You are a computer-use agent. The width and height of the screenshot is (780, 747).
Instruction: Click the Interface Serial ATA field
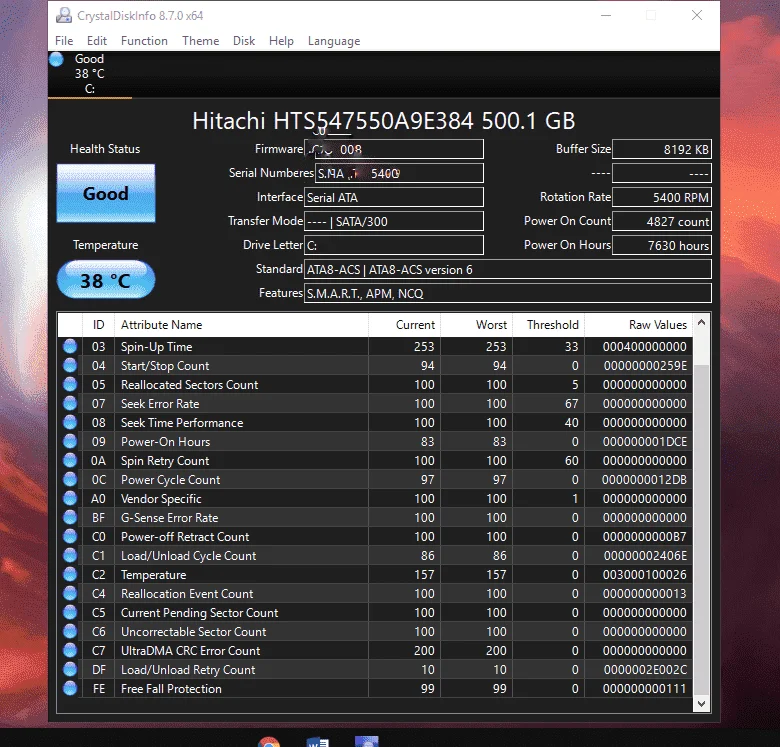click(393, 197)
